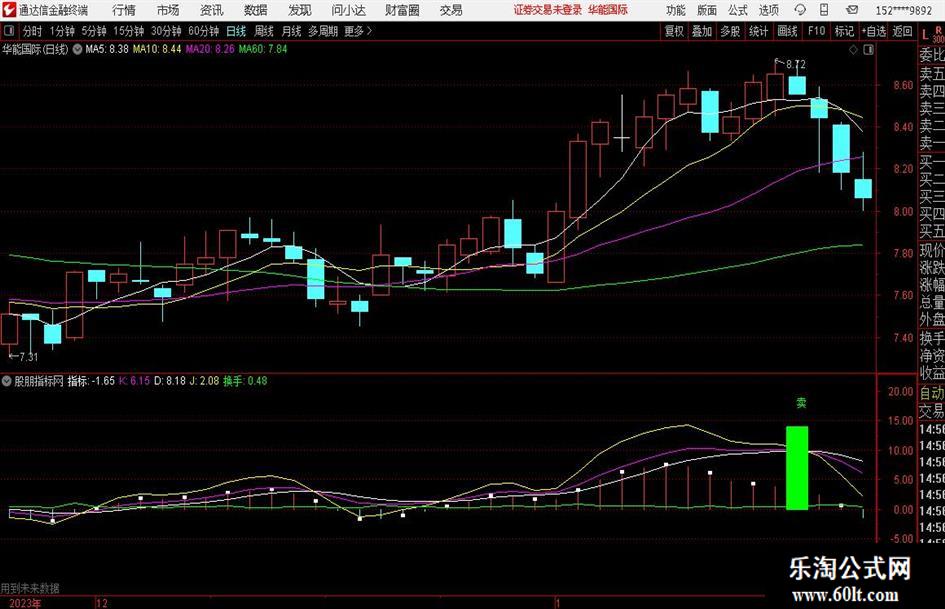Screen dimensions: 945x609
Task: Click the MA60: 7.84 label
Action: pyautogui.click(x=263, y=49)
